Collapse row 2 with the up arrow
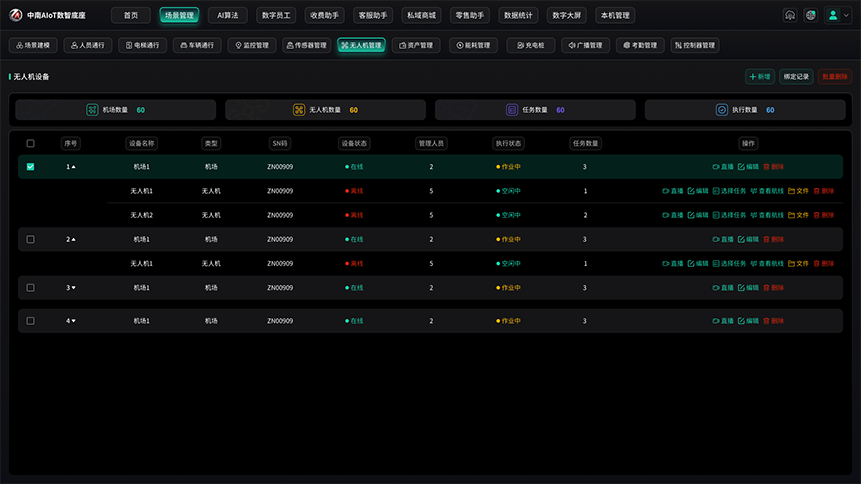This screenshot has height=484, width=861. [74, 239]
